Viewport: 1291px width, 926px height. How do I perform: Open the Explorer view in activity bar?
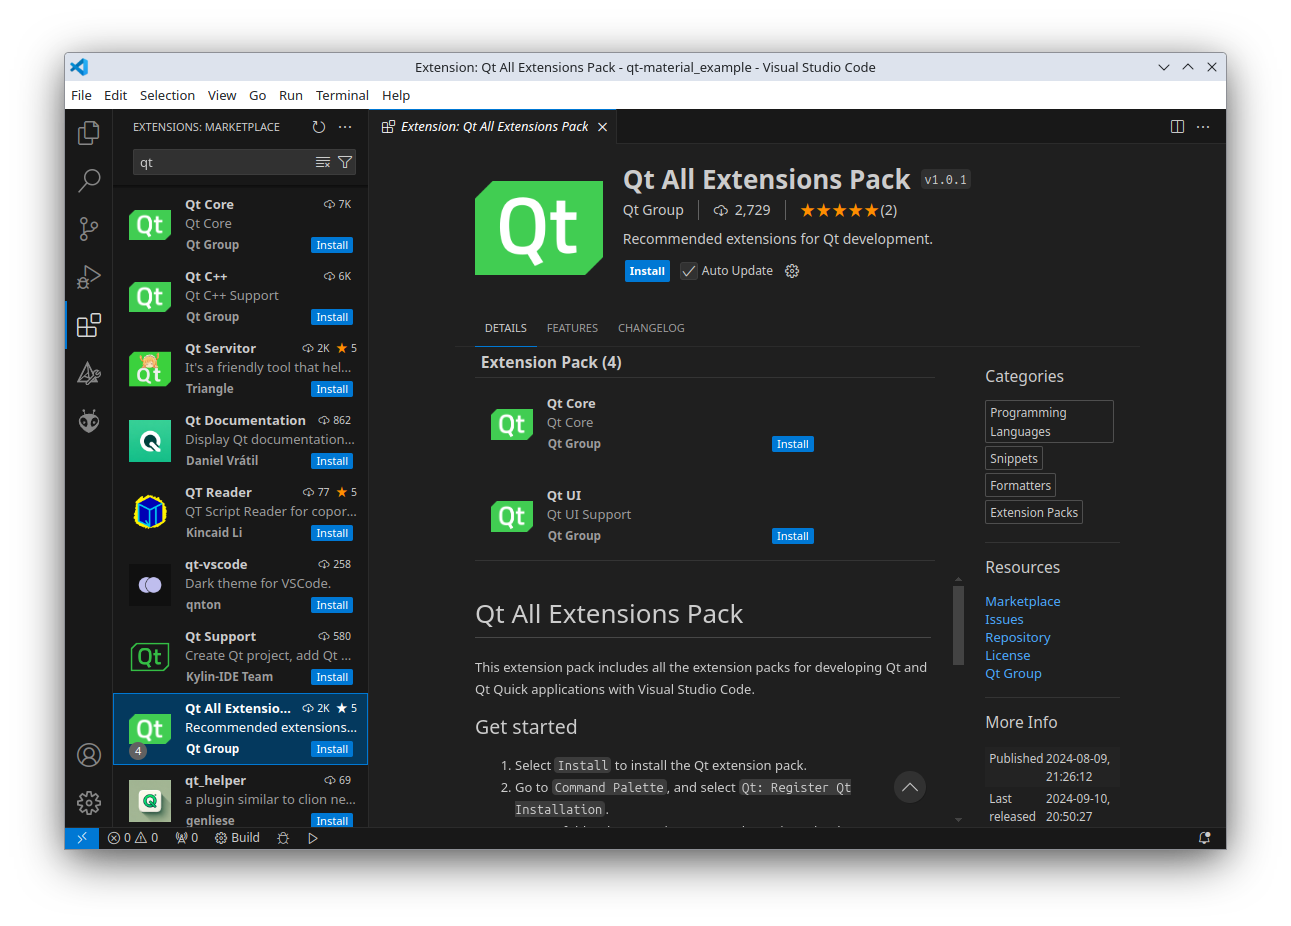tap(89, 132)
